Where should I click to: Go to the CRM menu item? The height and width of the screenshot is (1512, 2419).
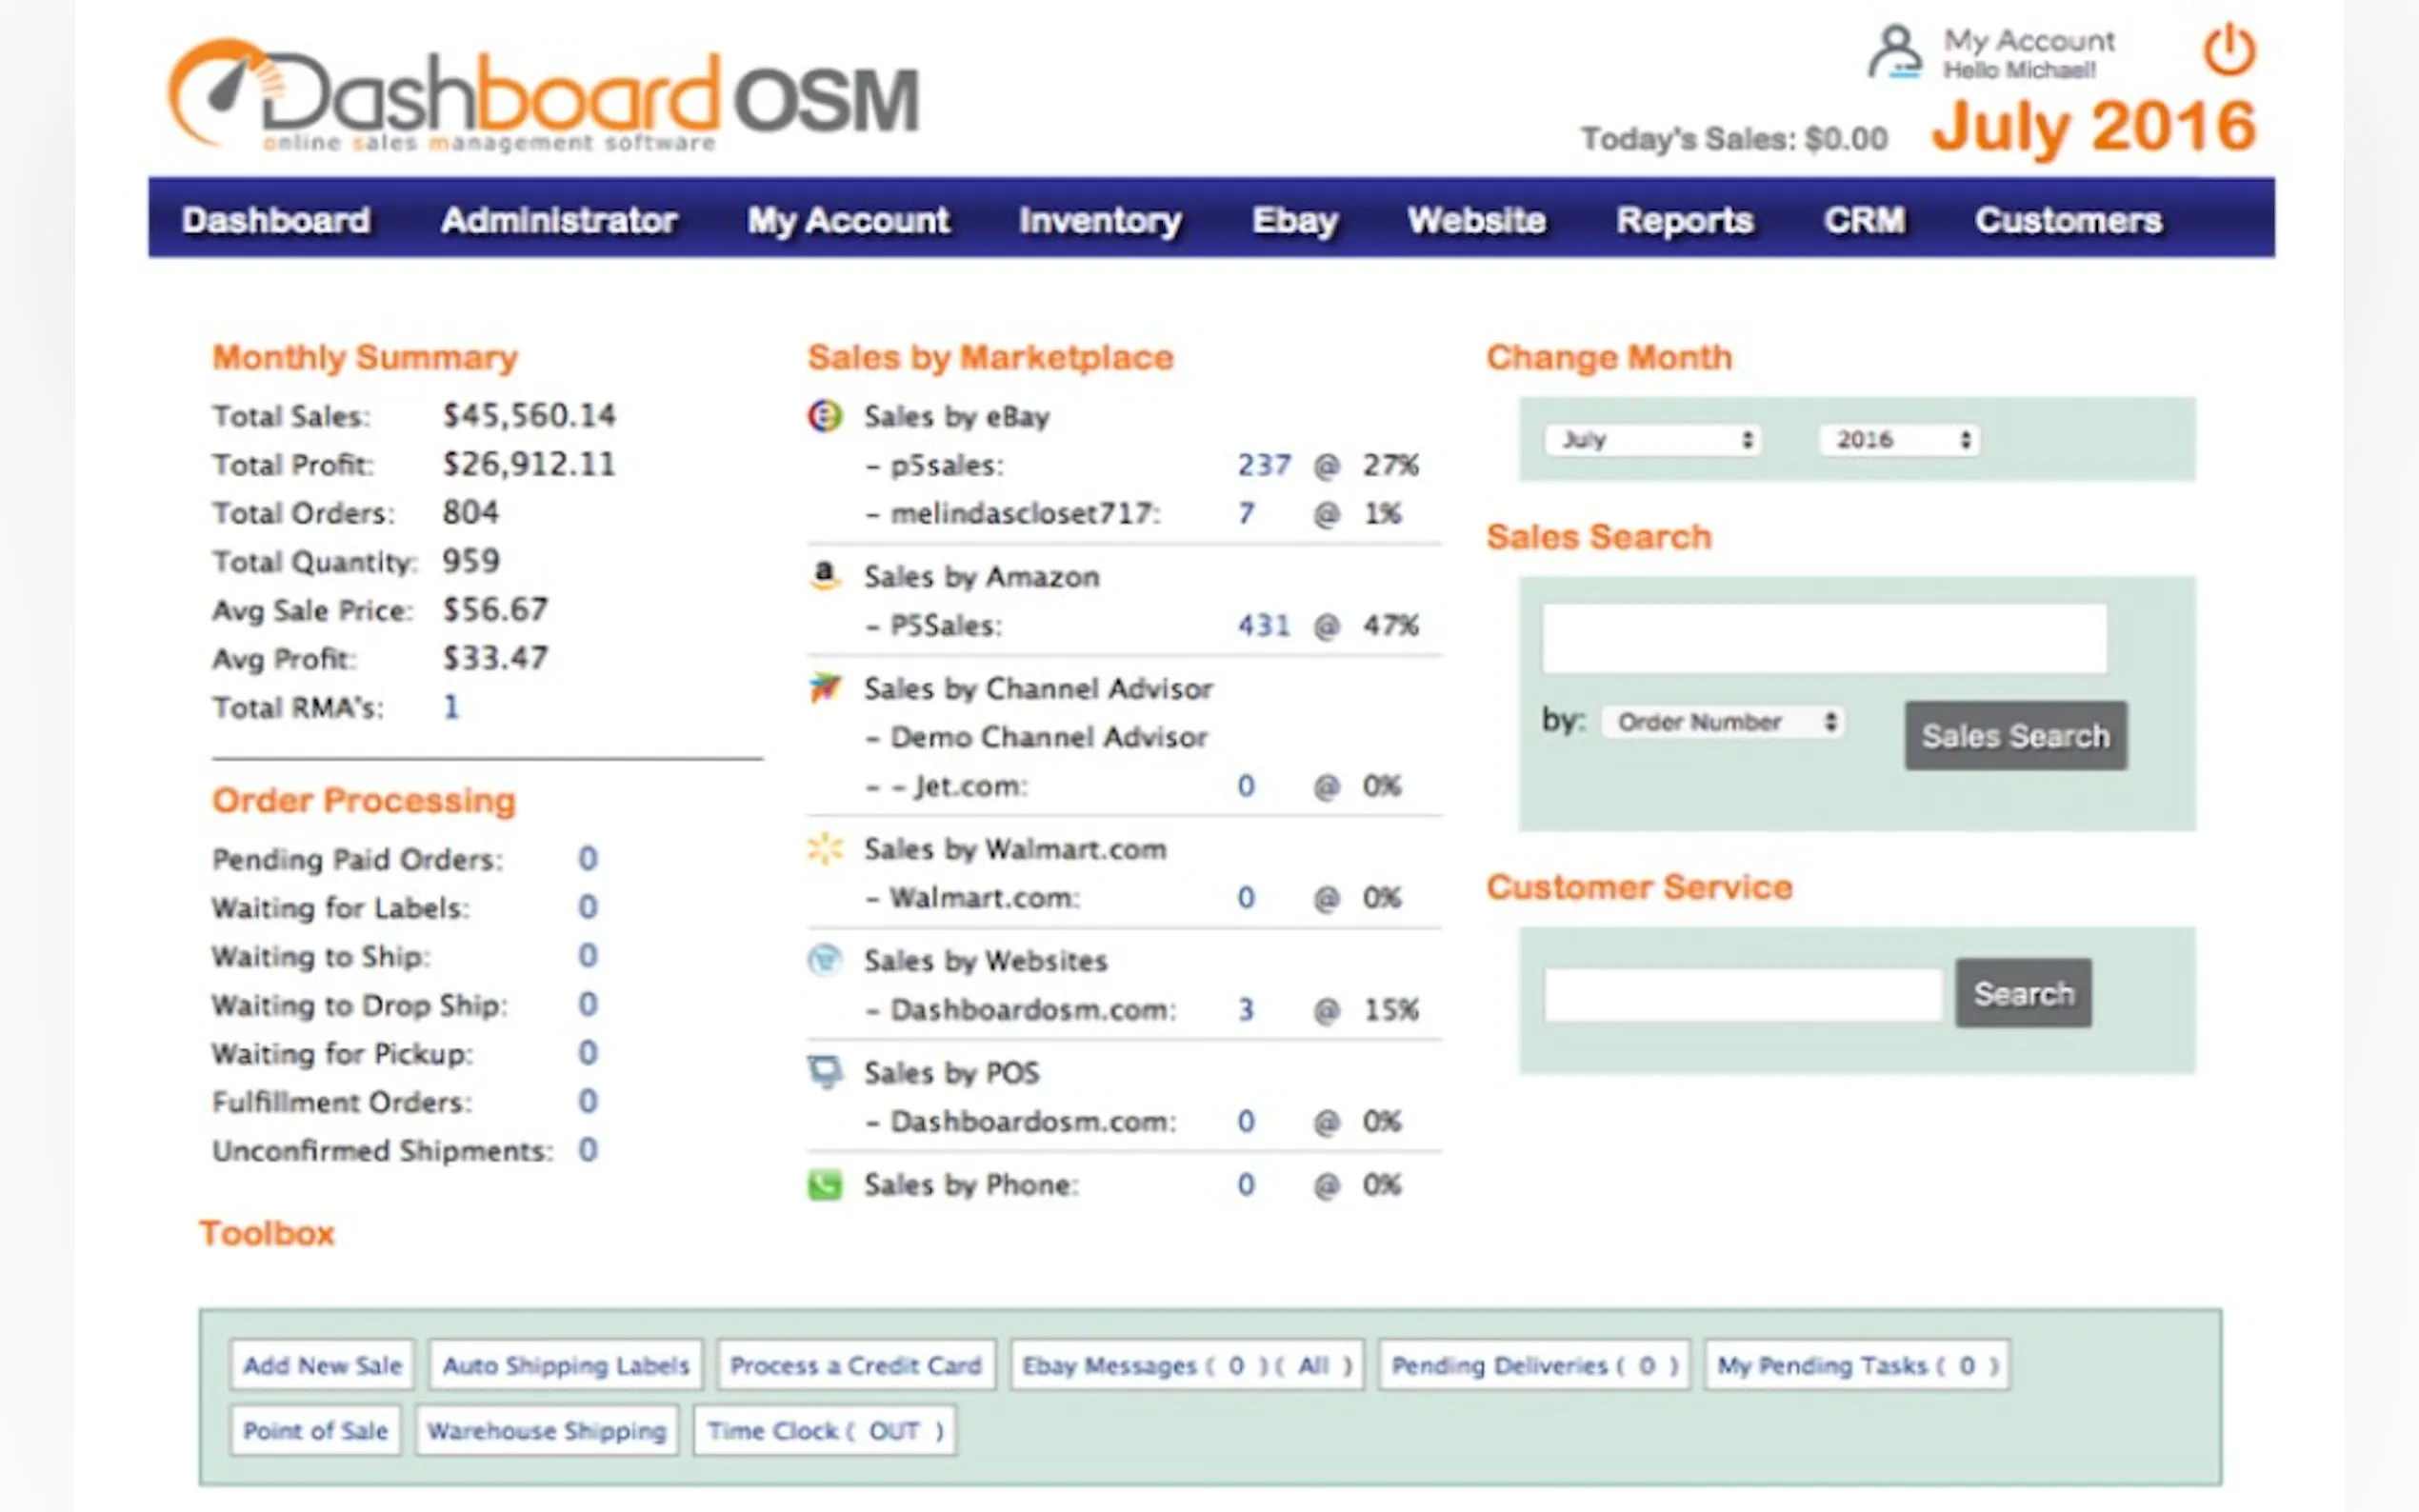coord(1864,220)
